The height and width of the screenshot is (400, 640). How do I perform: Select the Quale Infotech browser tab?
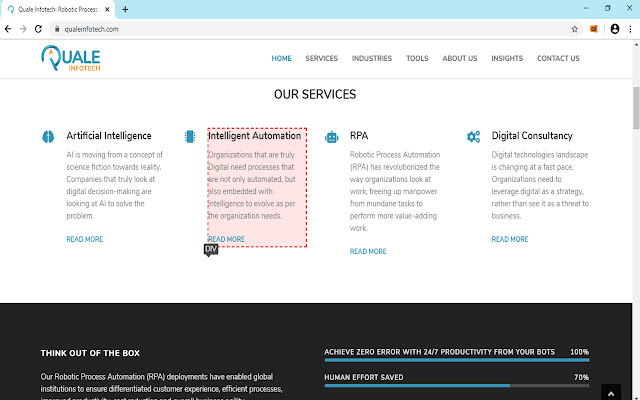(58, 9)
